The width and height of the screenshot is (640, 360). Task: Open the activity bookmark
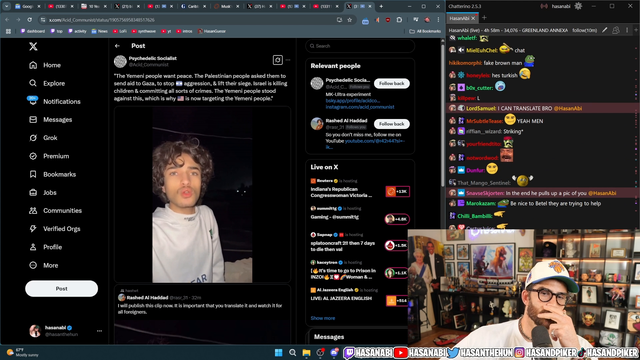(x=78, y=31)
